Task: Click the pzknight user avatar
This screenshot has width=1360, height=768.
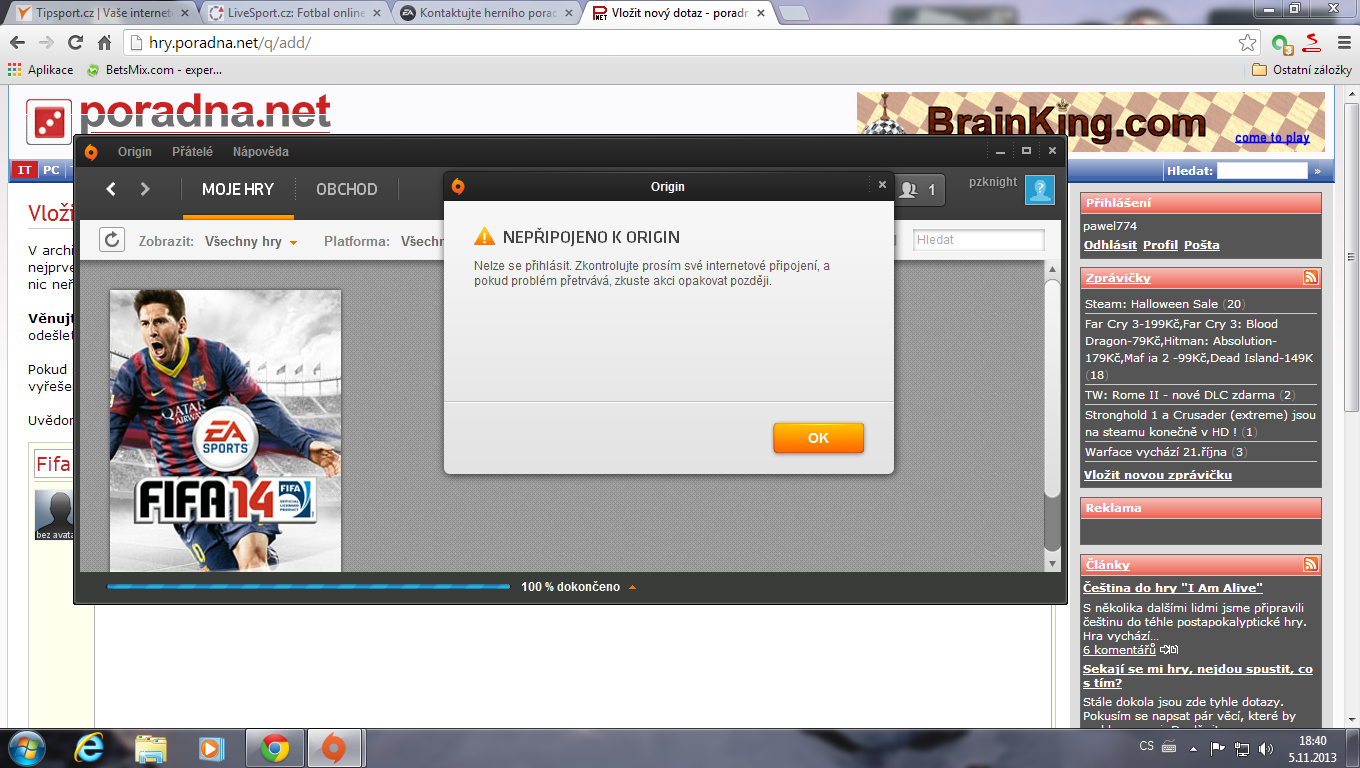Action: 1039,189
